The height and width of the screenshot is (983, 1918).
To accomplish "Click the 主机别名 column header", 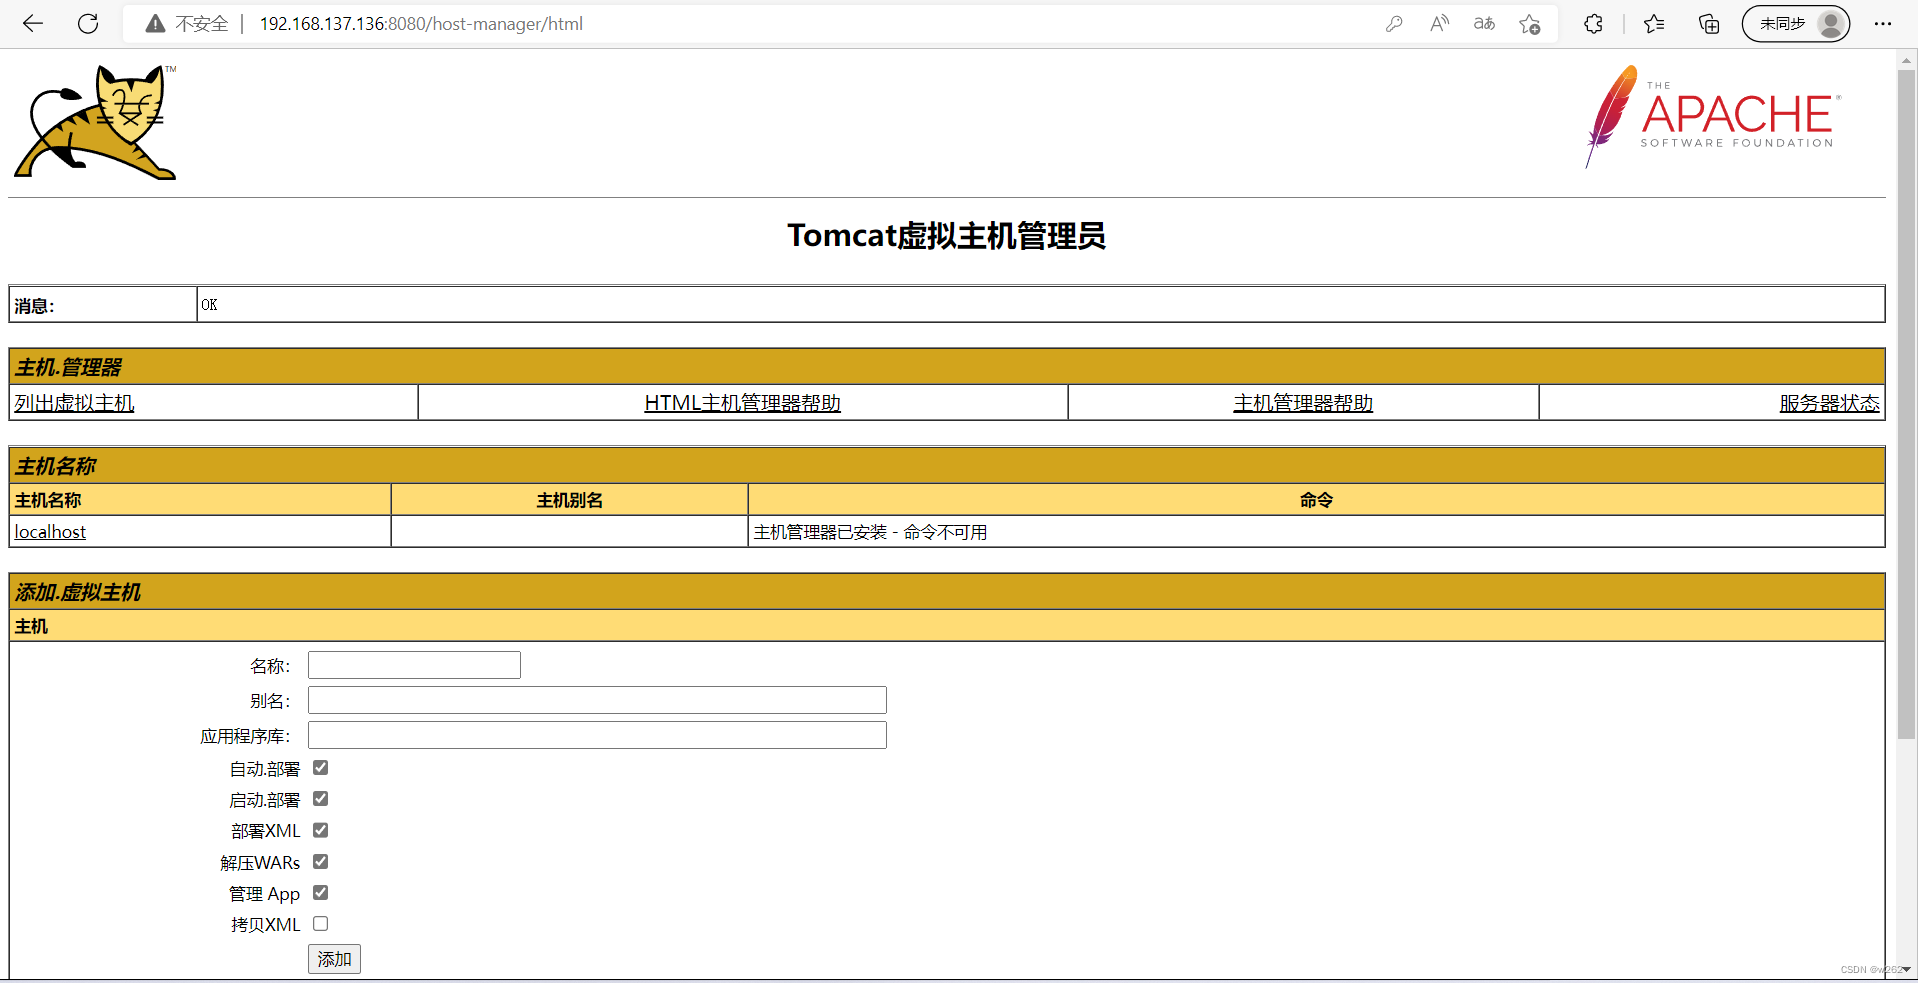I will click(569, 500).
